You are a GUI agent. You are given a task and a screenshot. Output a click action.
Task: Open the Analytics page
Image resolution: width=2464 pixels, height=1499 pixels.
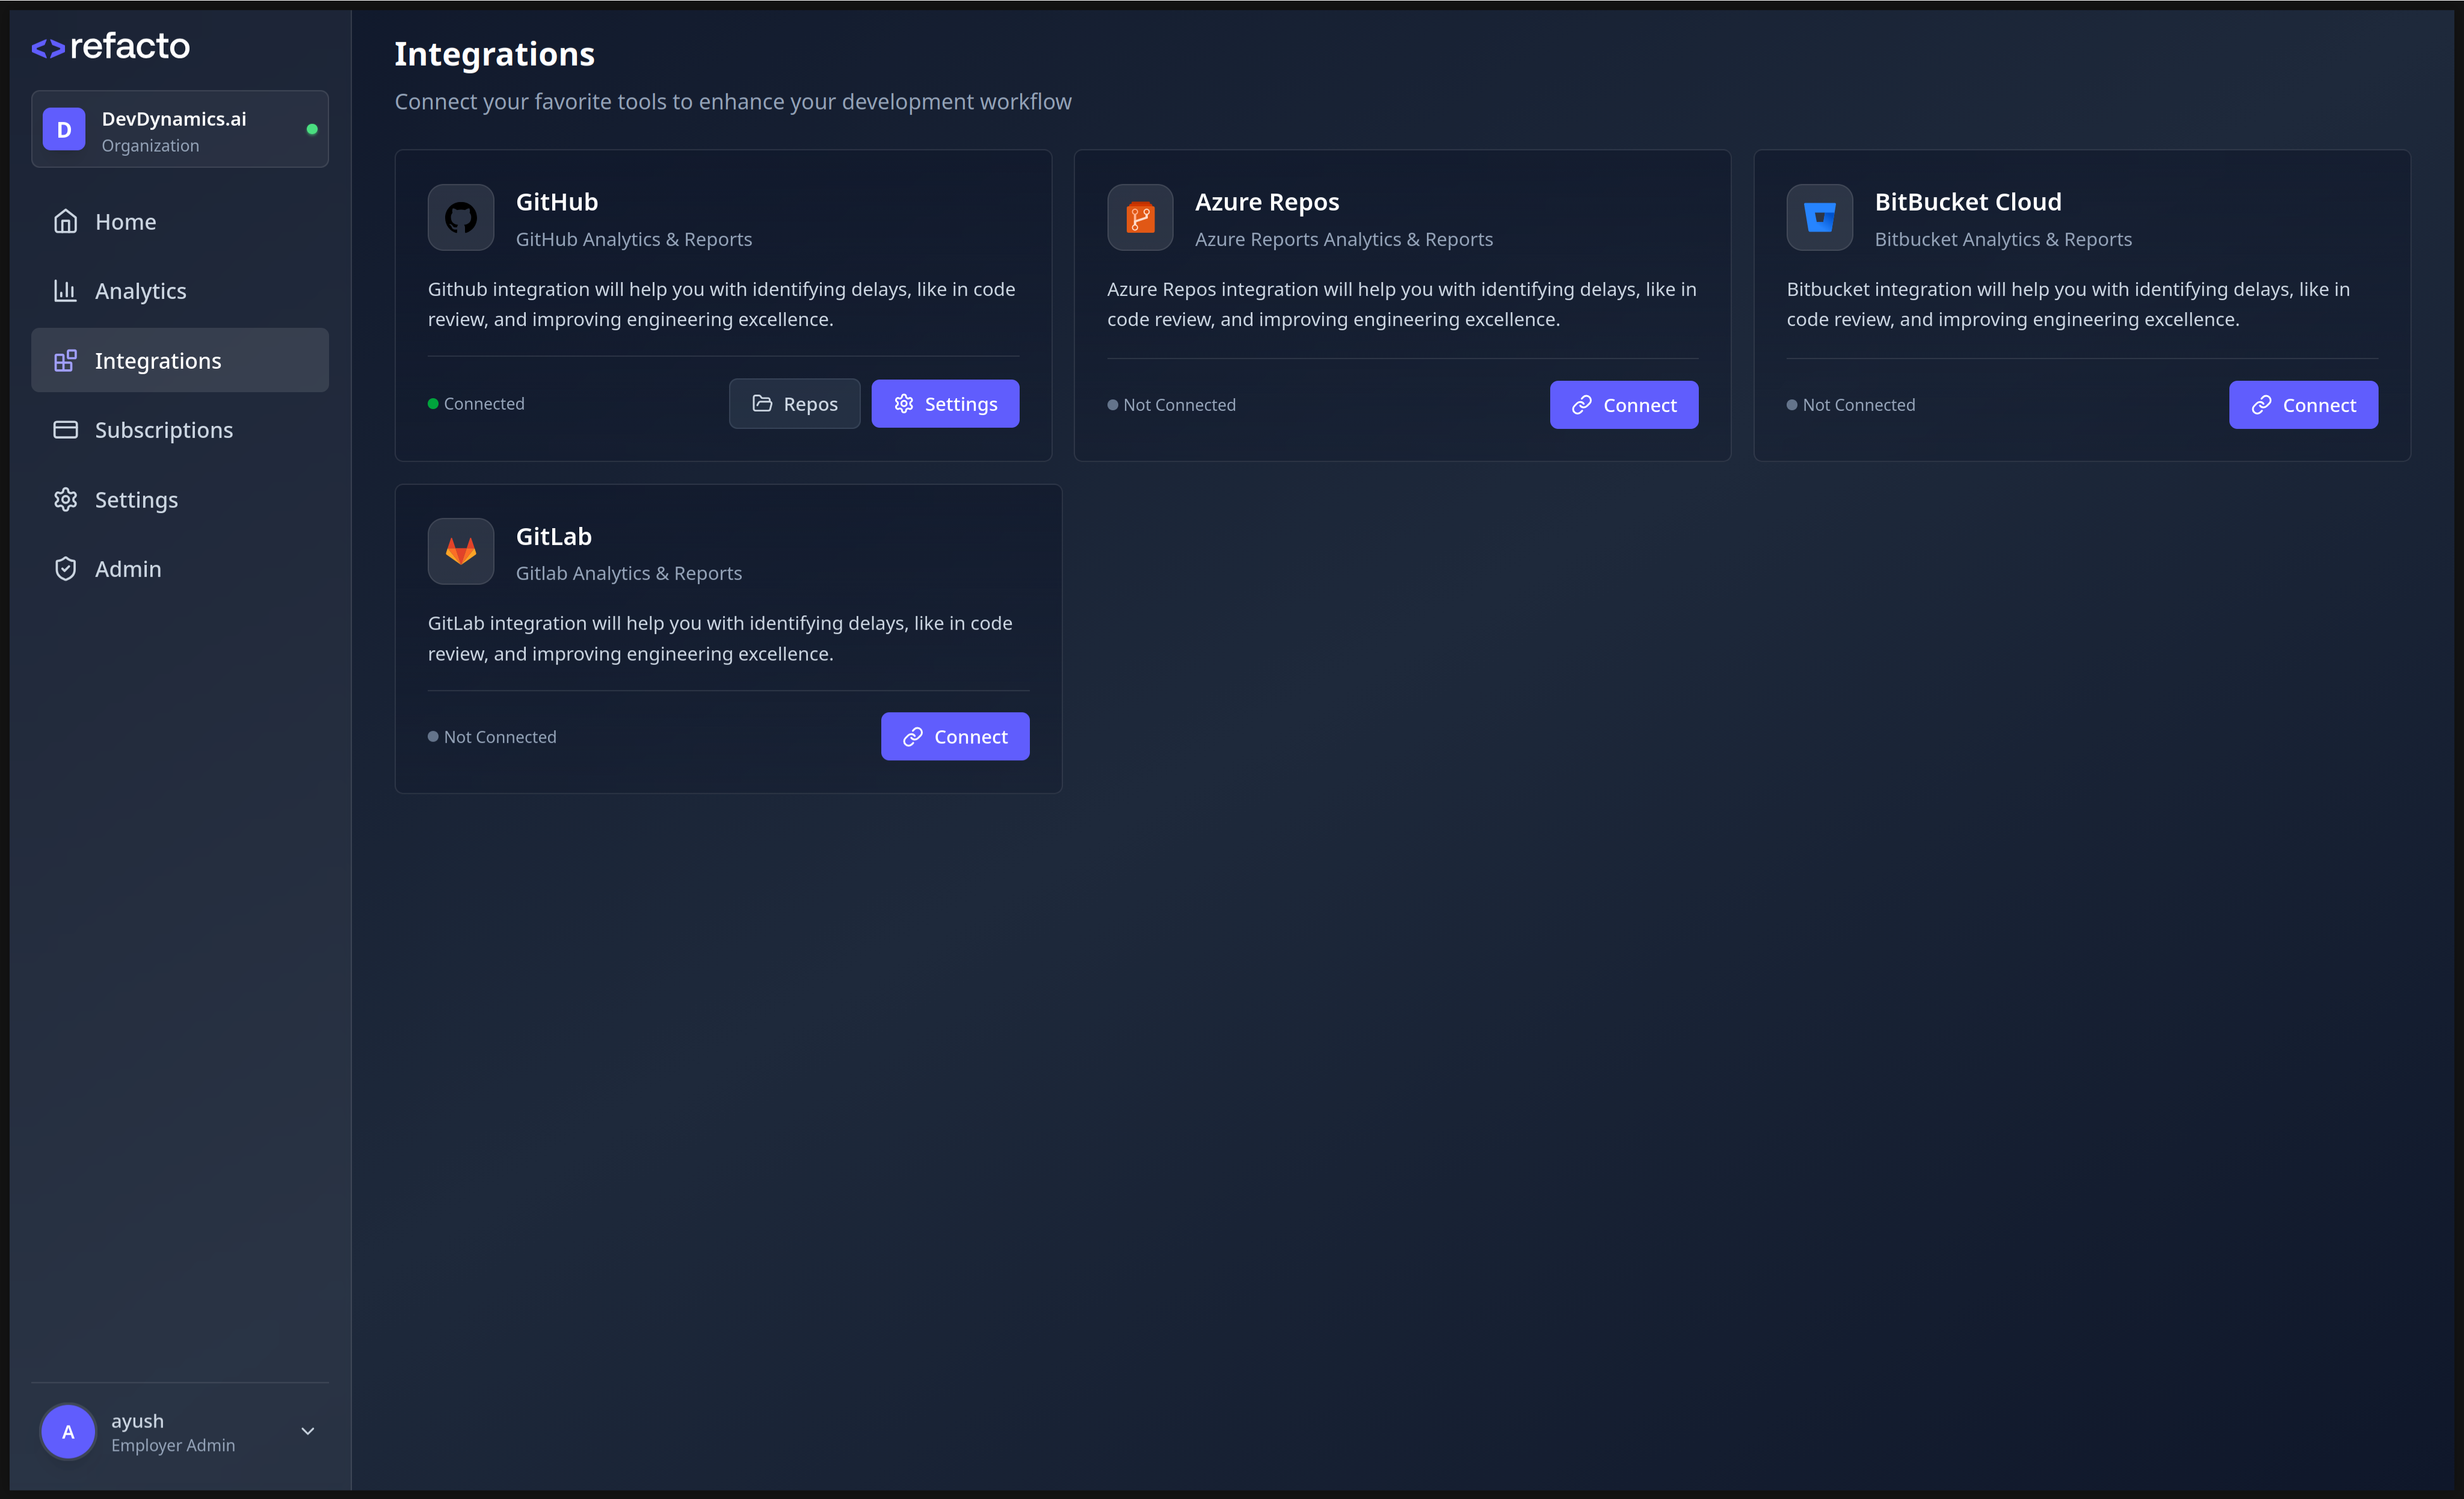(140, 291)
